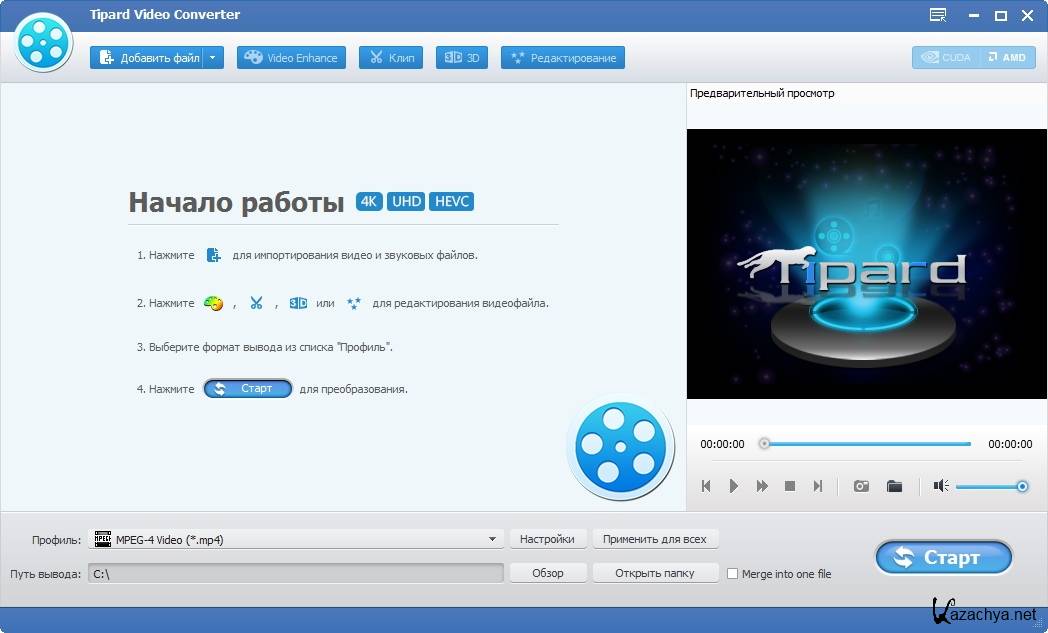Jump to the next file in preview
Screen dimensions: 1048x633
817,486
